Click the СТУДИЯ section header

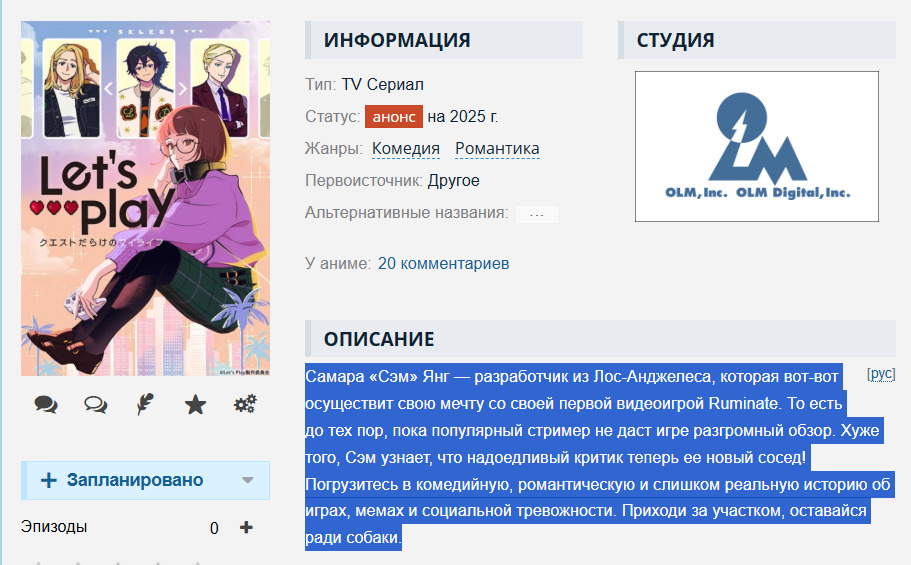click(x=756, y=40)
